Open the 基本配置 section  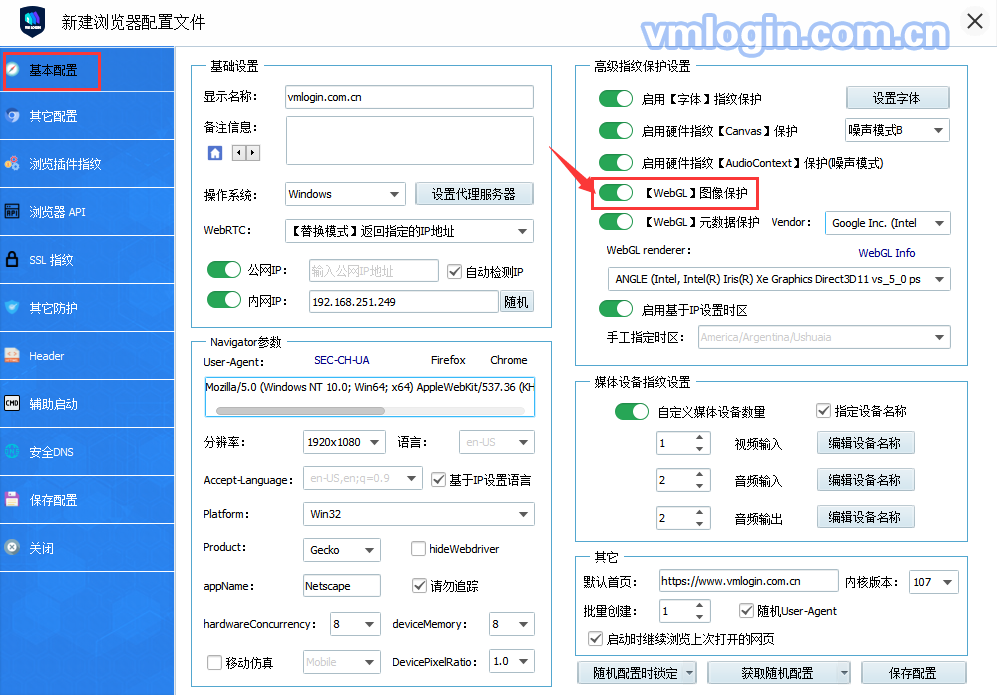[87, 70]
